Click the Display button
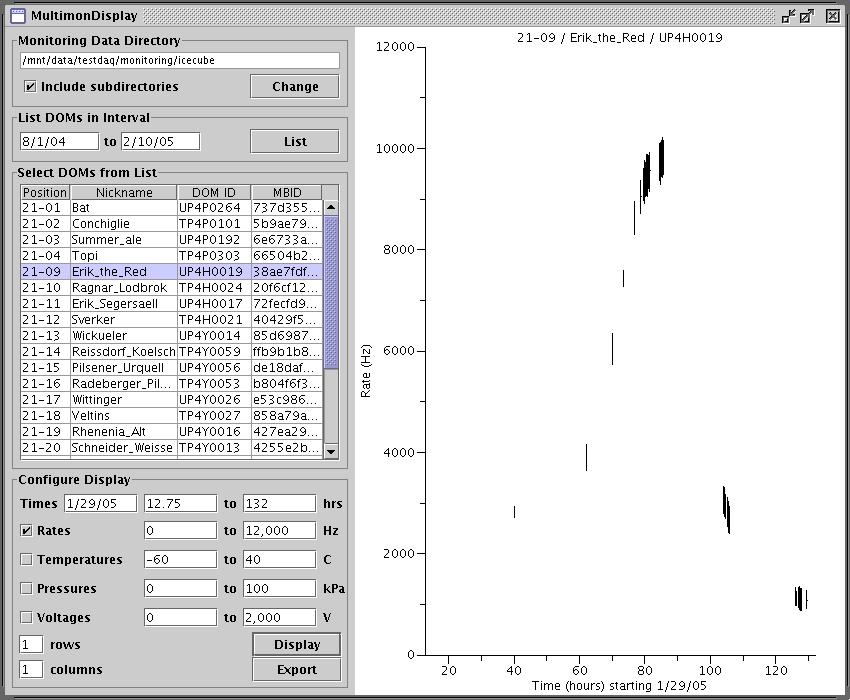The width and height of the screenshot is (850, 700). coord(296,644)
